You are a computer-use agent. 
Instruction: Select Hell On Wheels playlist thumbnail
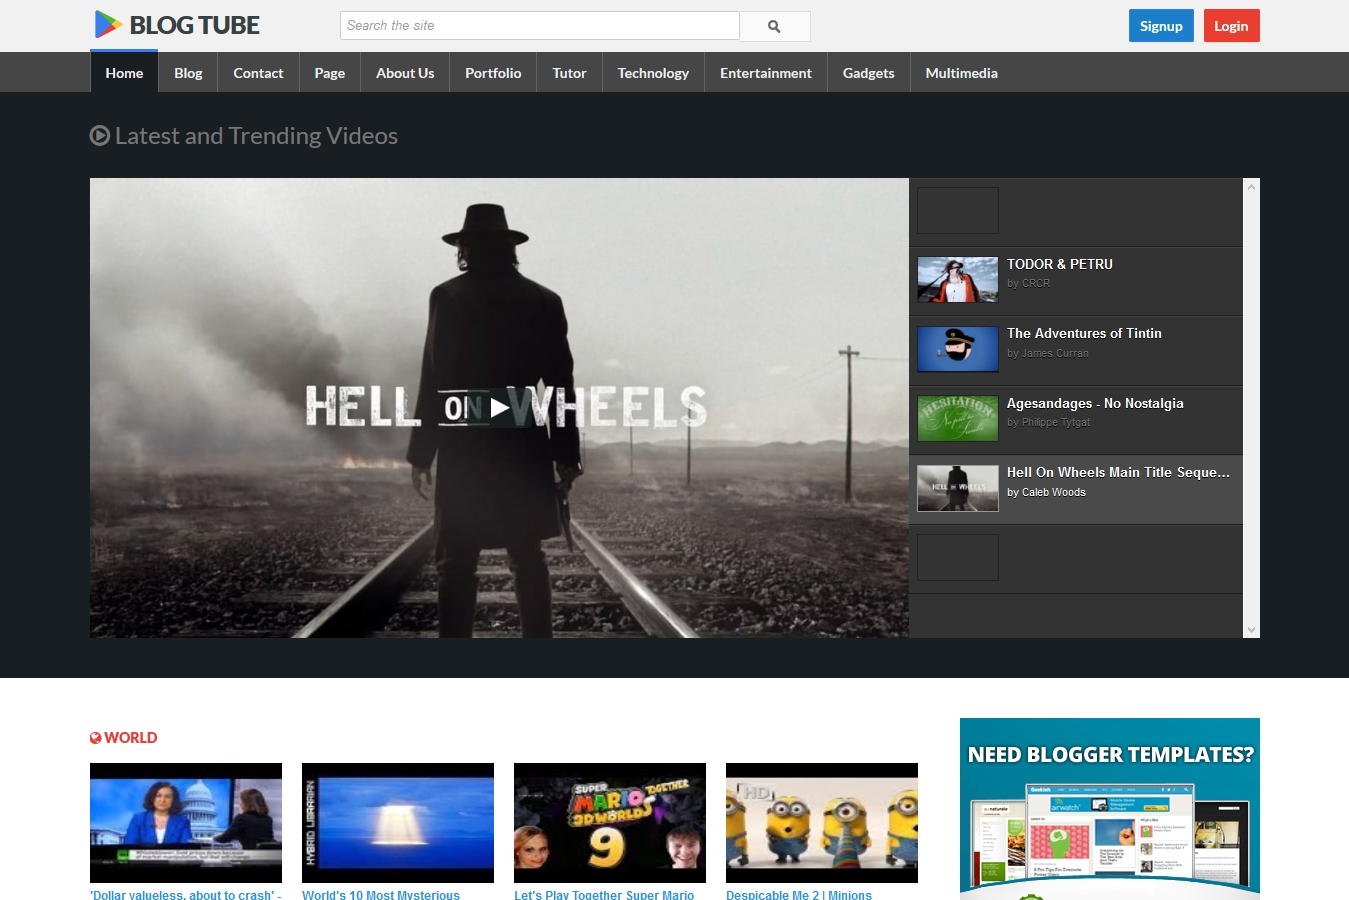958,488
